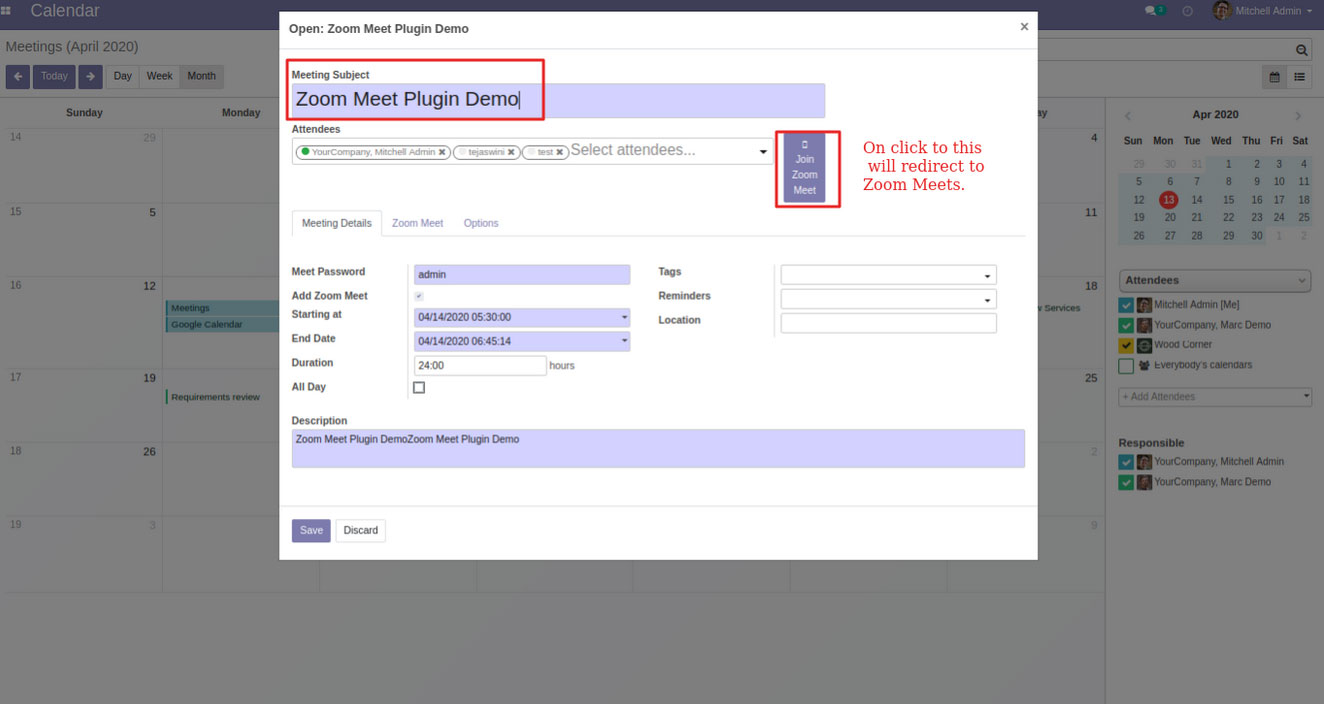Open the Google Calendar event
1324x704 pixels.
pos(222,324)
